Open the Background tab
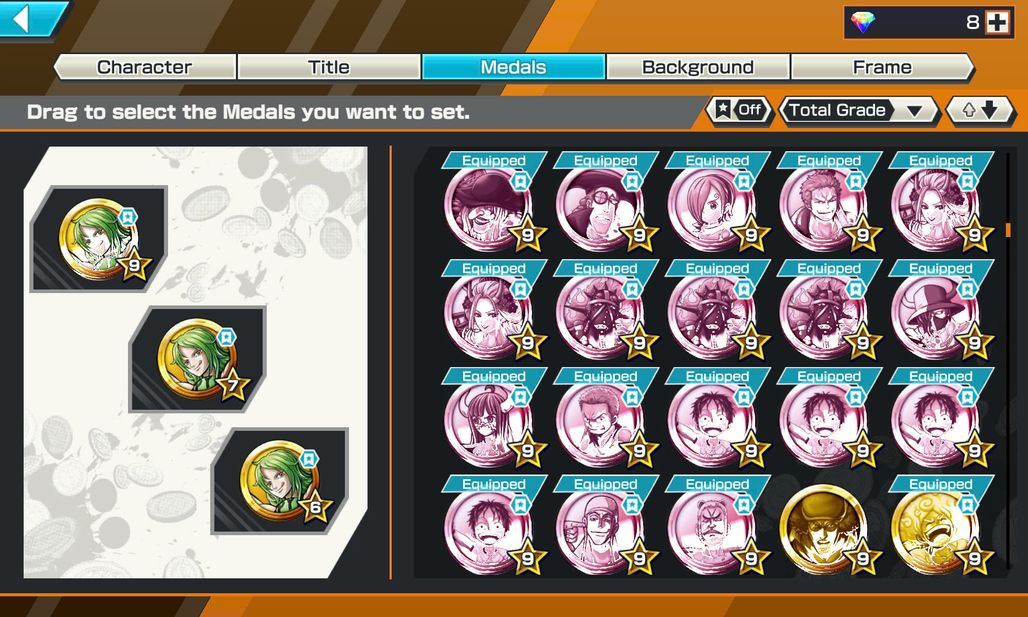 (698, 67)
